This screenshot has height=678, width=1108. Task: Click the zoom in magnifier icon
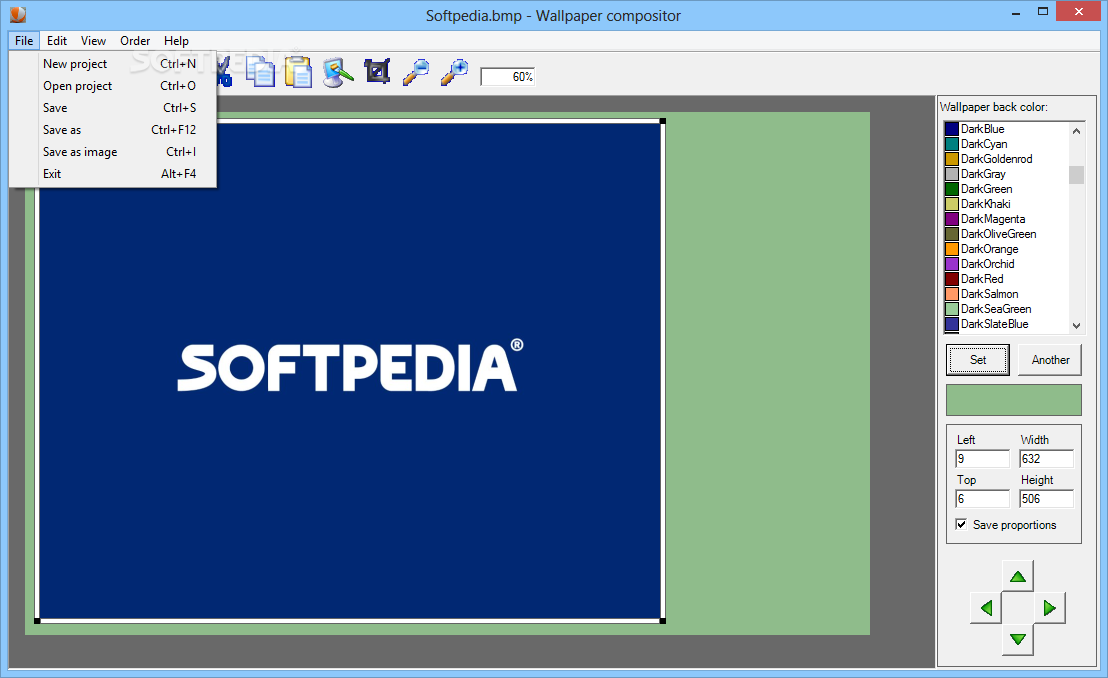coord(454,72)
